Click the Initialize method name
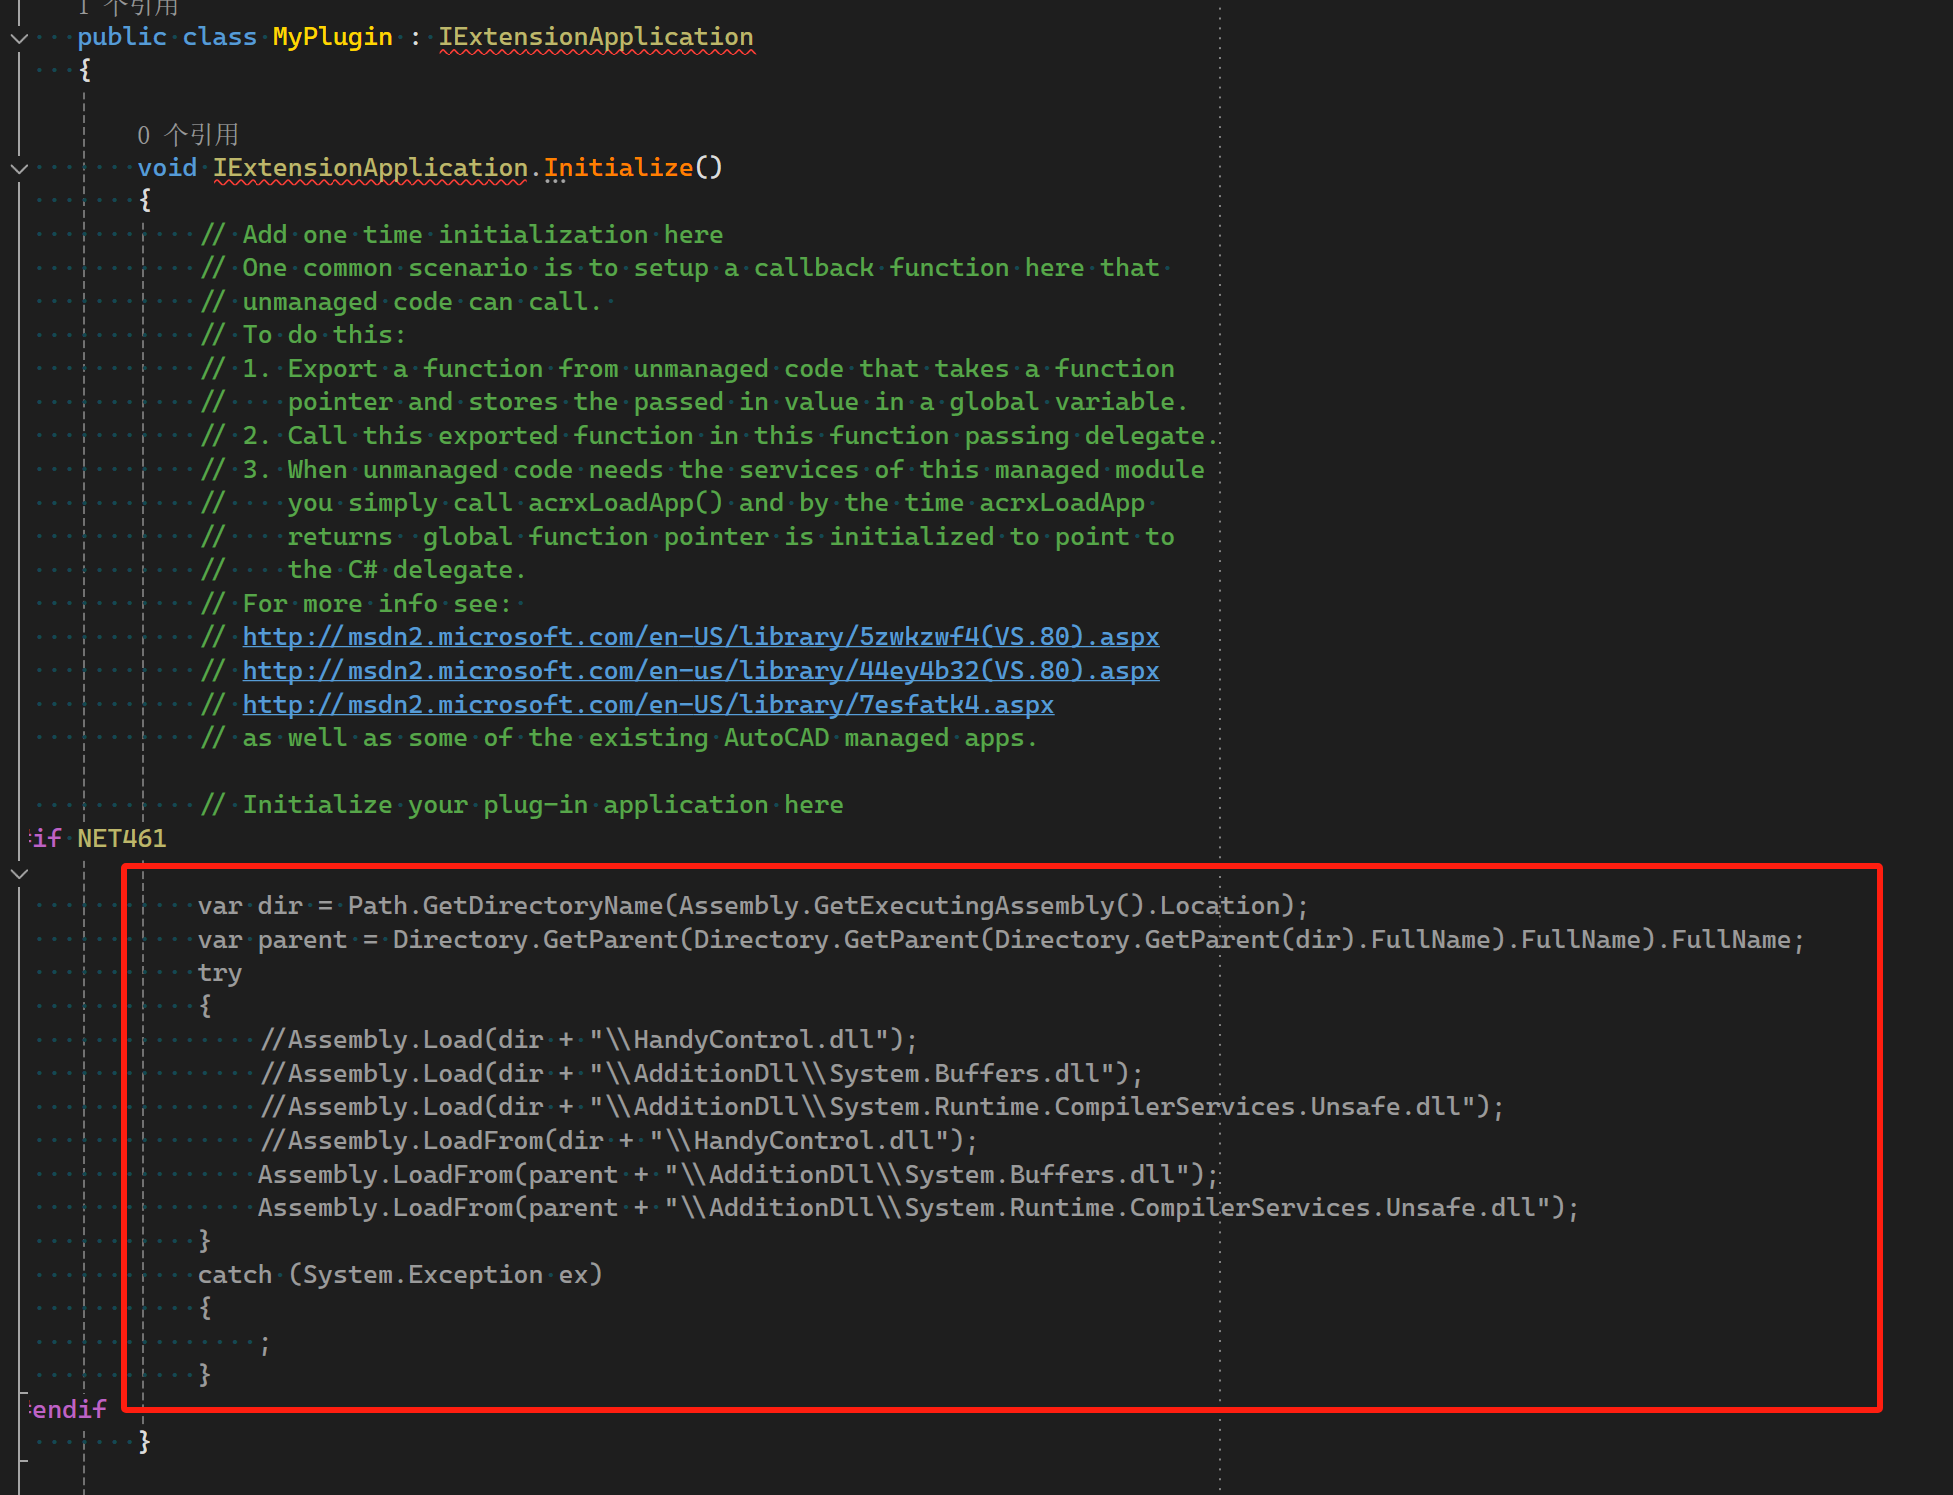The height and width of the screenshot is (1495, 1953). pyautogui.click(x=618, y=167)
